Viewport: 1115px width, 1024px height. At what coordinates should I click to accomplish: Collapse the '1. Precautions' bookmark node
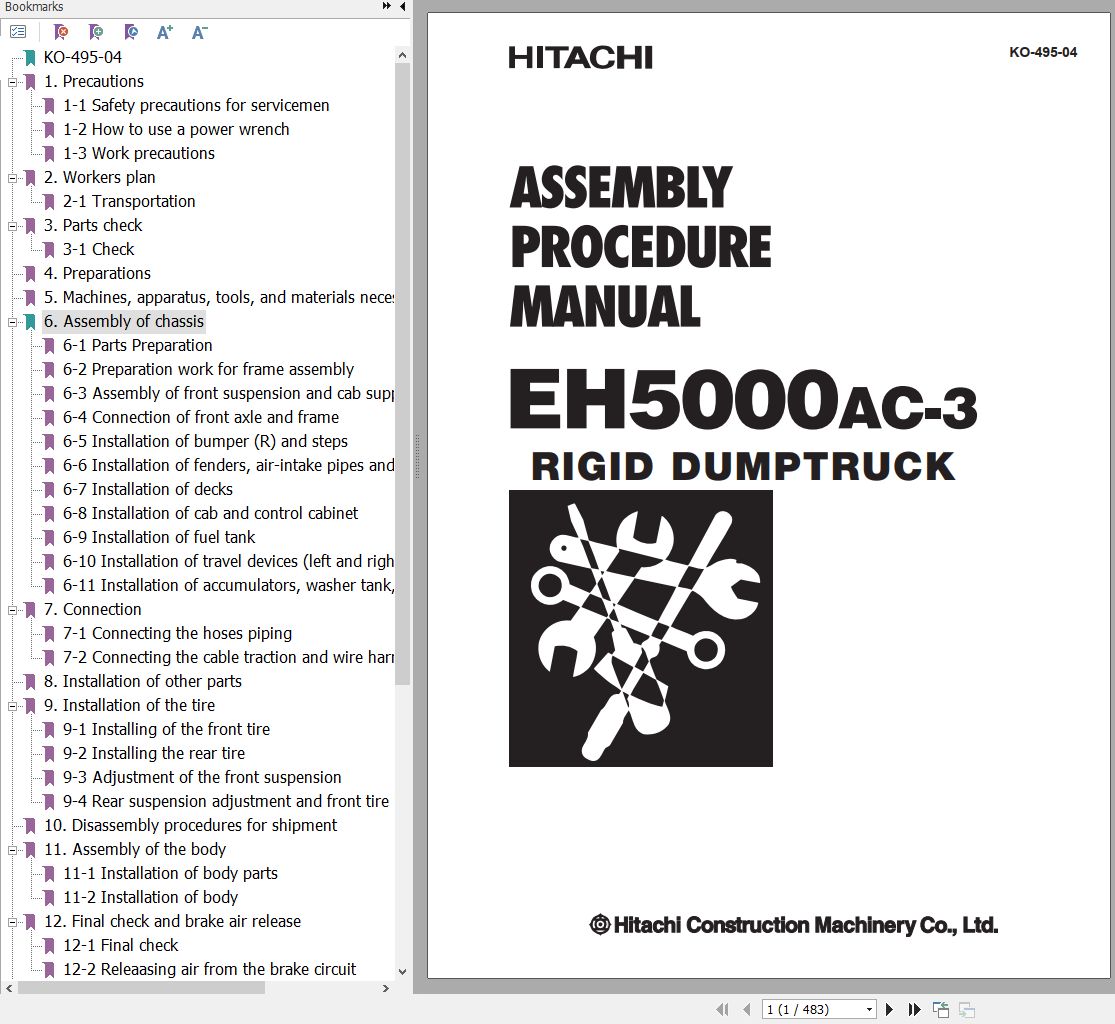pos(12,82)
